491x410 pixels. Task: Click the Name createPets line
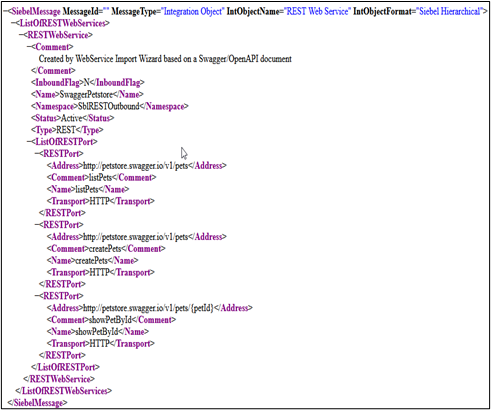pos(92,260)
